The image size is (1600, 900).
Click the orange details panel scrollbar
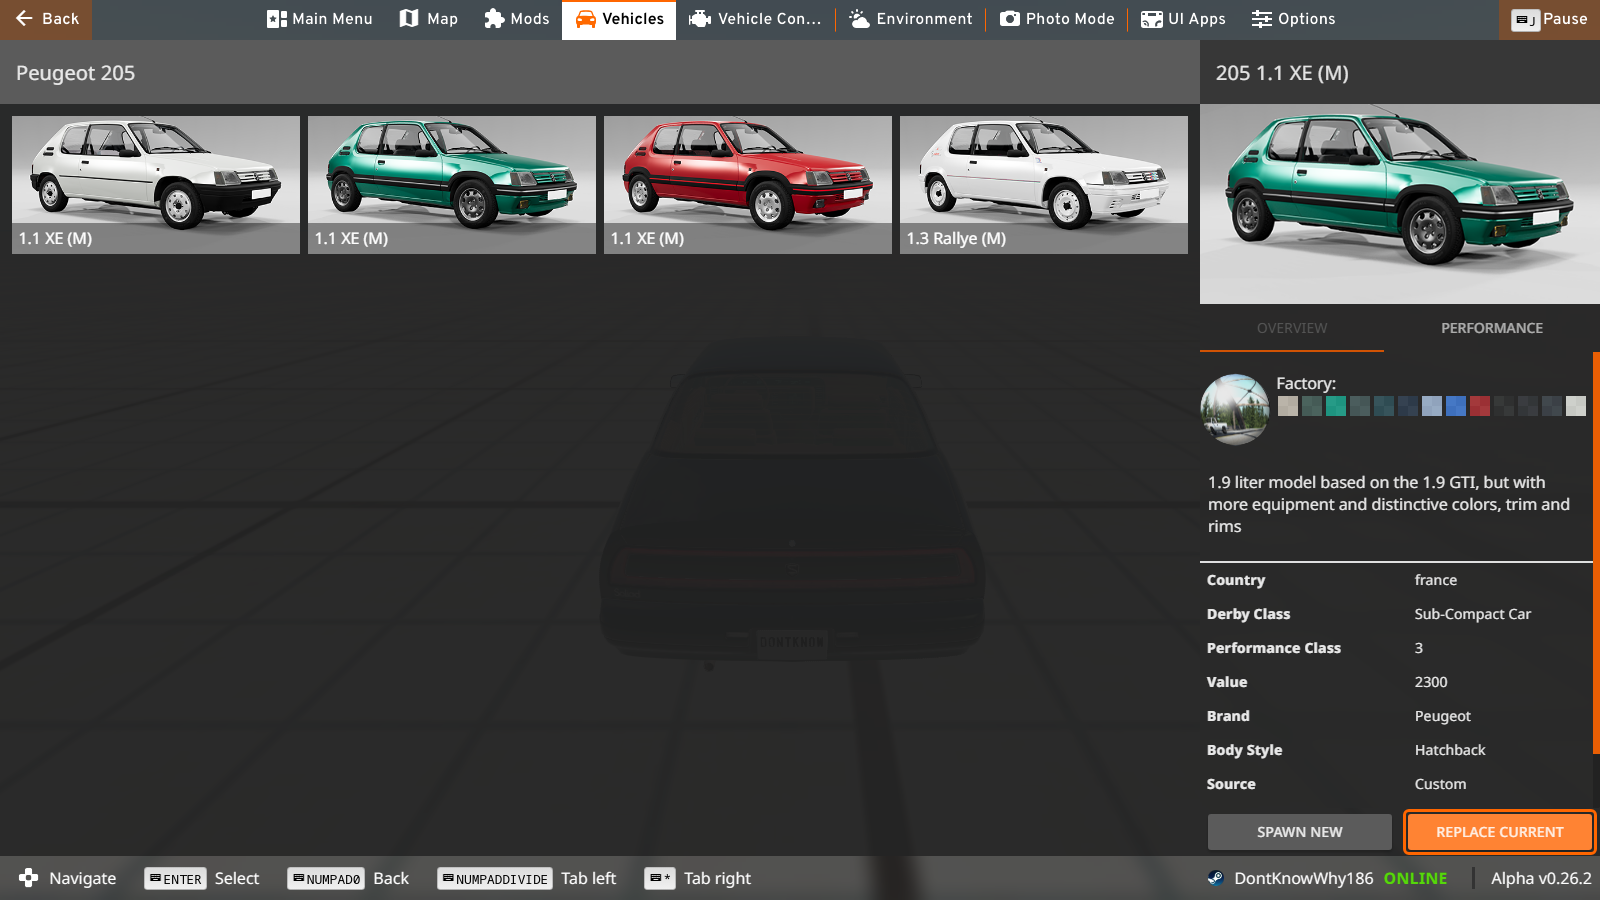[1596, 552]
